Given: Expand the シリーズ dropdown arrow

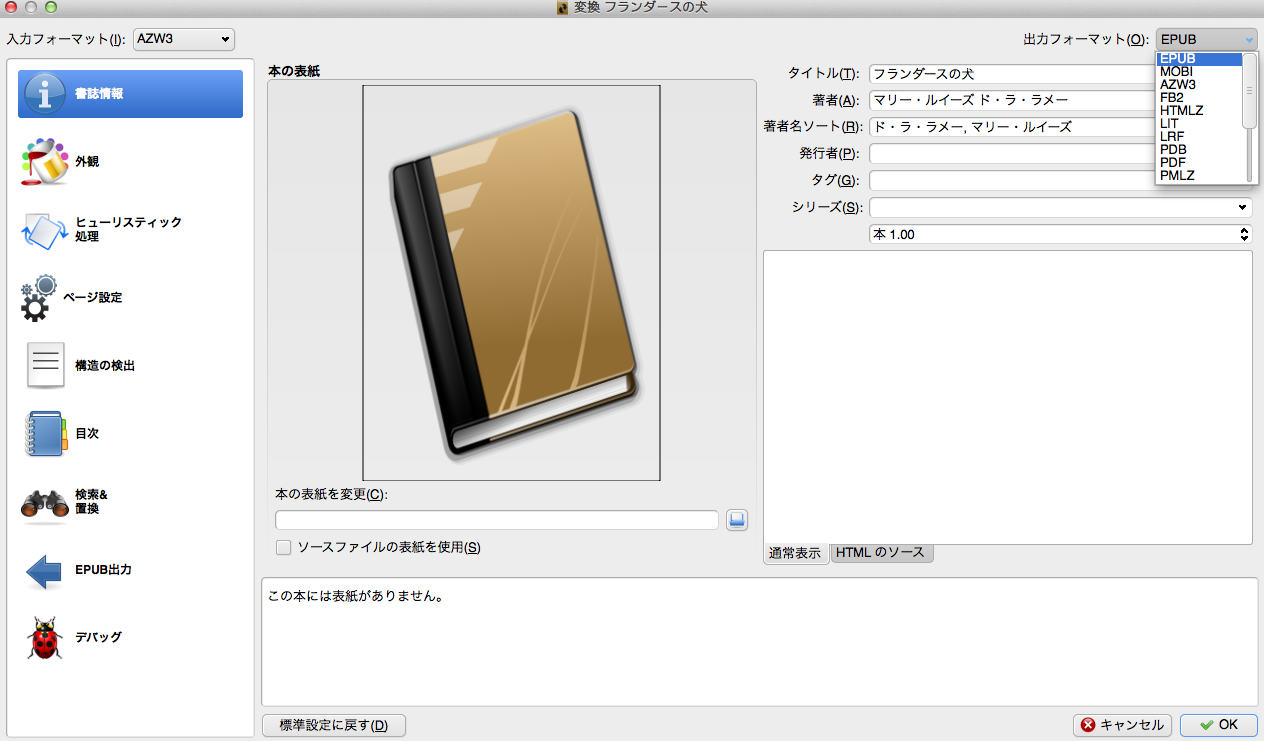Looking at the screenshot, I should [x=1243, y=207].
